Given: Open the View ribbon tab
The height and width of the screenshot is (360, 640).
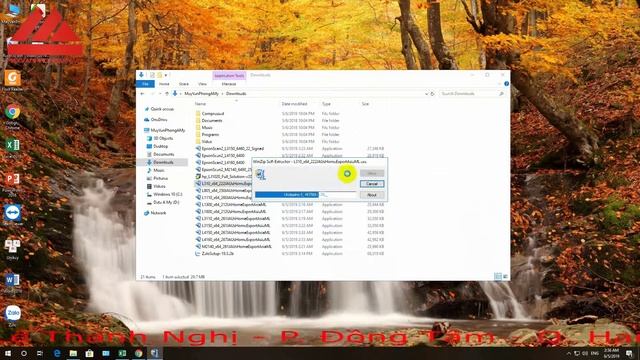Looking at the screenshot, I should click(x=202, y=84).
